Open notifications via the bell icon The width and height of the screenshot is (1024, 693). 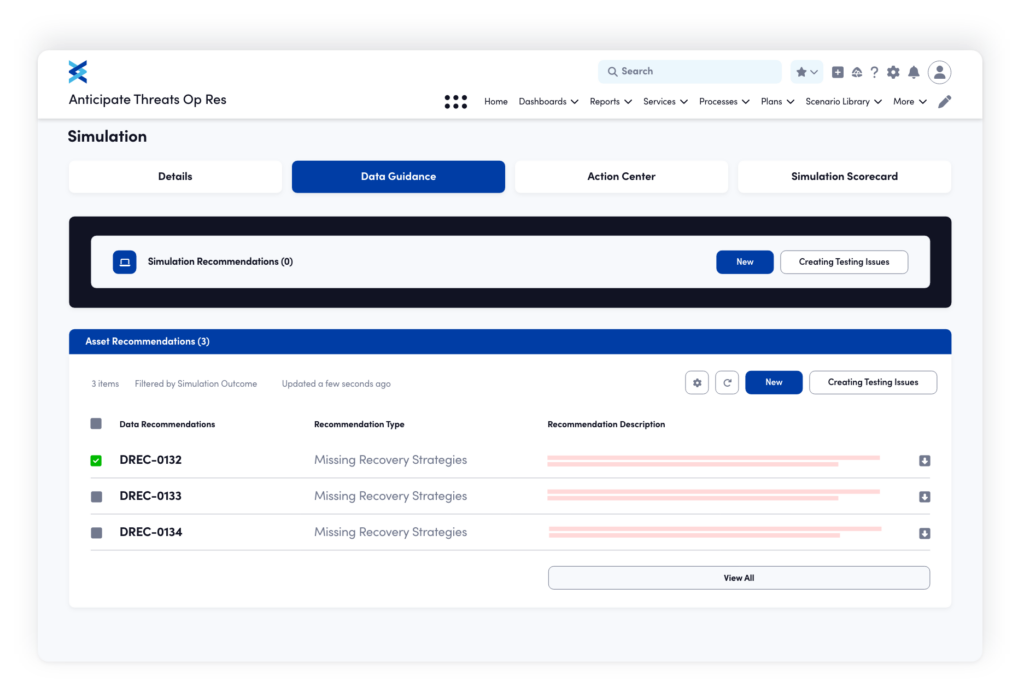[913, 72]
